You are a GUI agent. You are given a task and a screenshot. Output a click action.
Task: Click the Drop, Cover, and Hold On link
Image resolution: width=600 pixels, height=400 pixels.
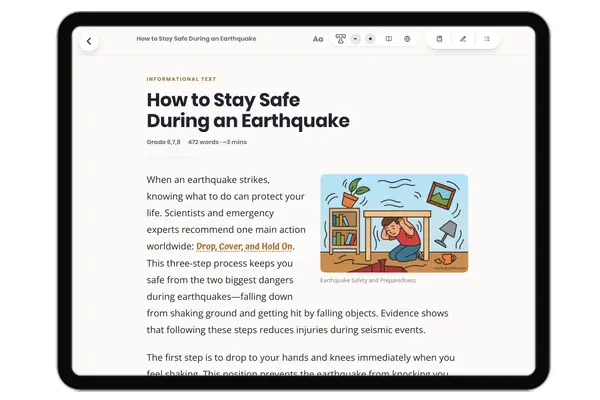245,247
